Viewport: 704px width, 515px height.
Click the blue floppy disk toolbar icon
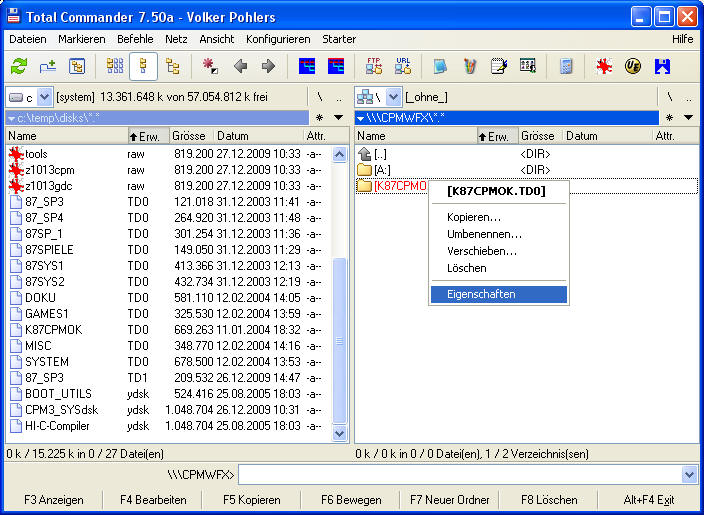[x=662, y=66]
